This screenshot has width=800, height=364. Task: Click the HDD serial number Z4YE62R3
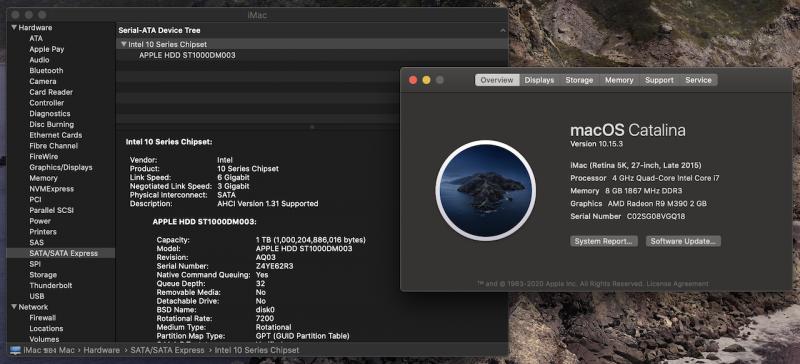tap(274, 266)
